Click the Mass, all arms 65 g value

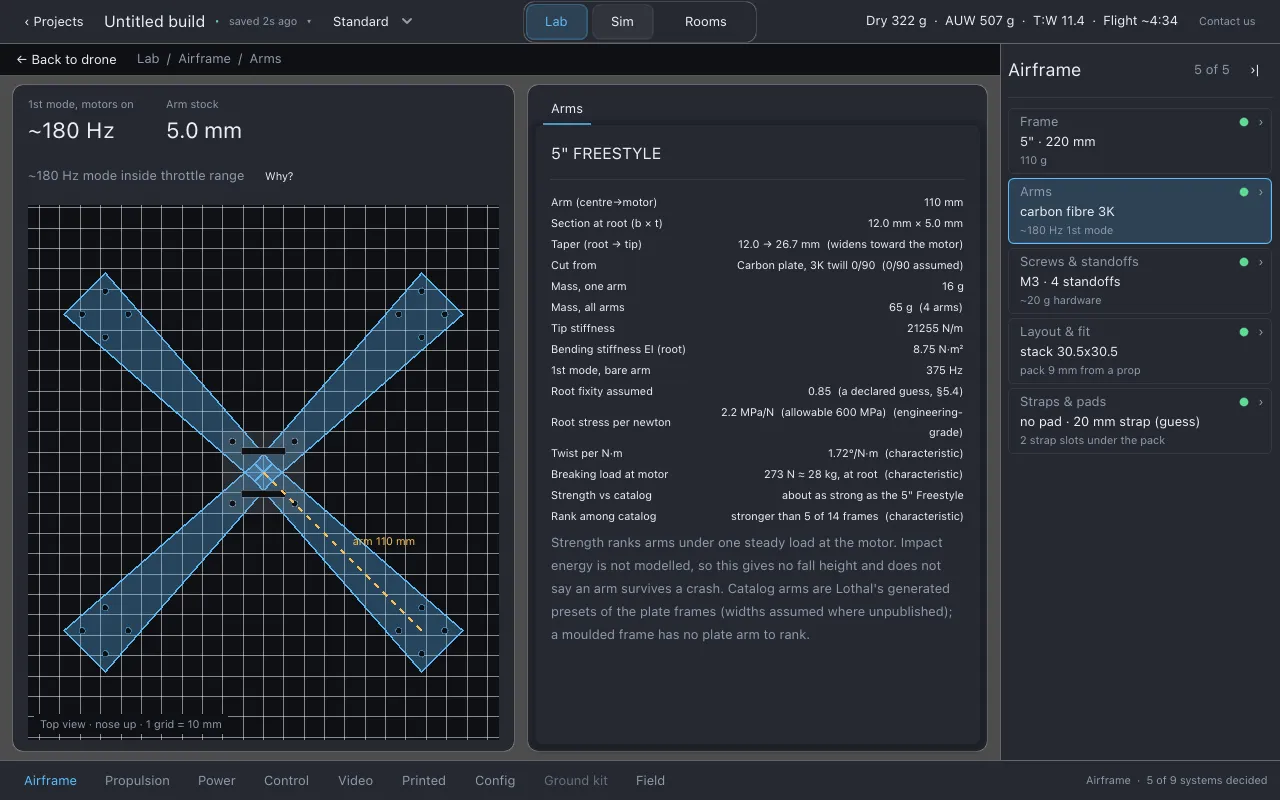coord(926,307)
